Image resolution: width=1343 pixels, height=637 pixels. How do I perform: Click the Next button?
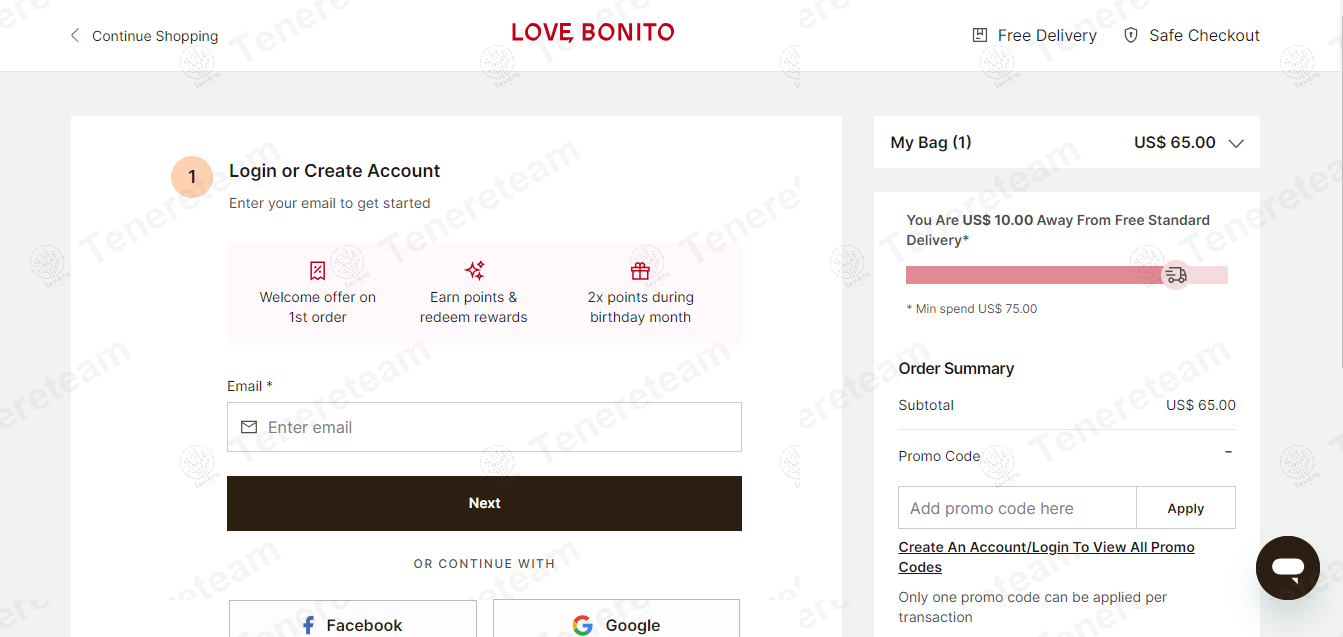coord(484,503)
